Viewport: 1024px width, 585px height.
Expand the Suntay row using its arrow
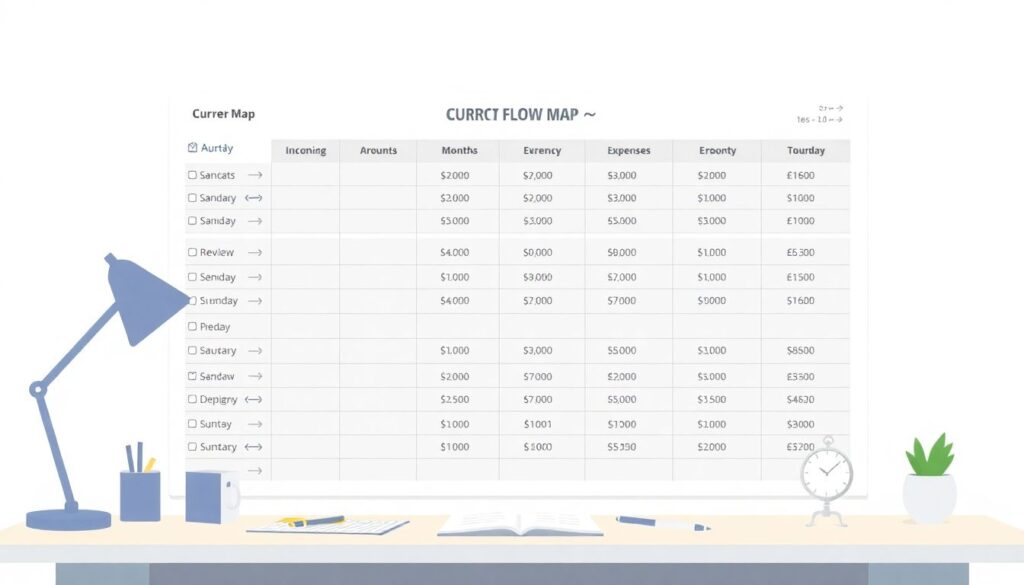pos(255,424)
